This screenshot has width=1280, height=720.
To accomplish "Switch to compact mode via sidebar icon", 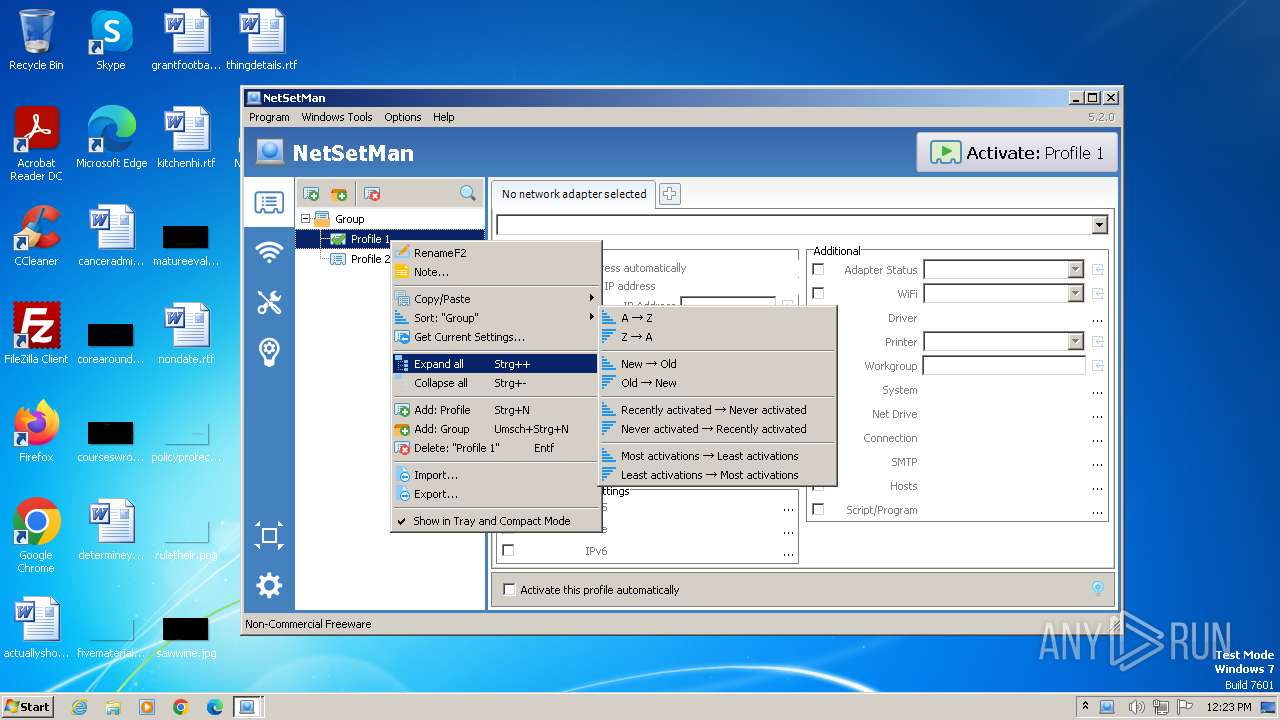I will [x=269, y=535].
